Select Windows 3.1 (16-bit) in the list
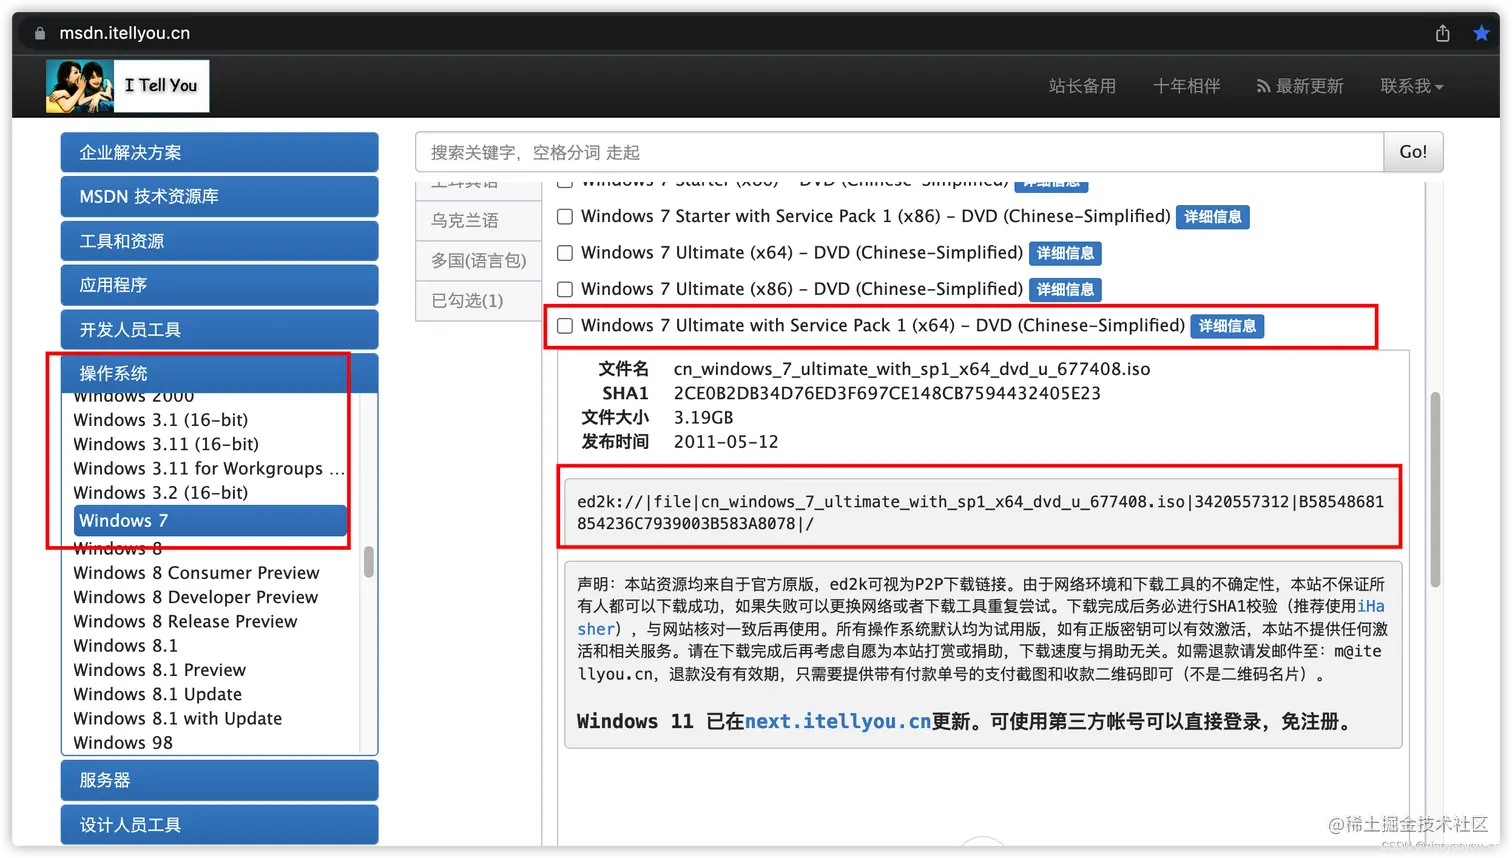Screen dimensions: 1512x858 point(161,420)
